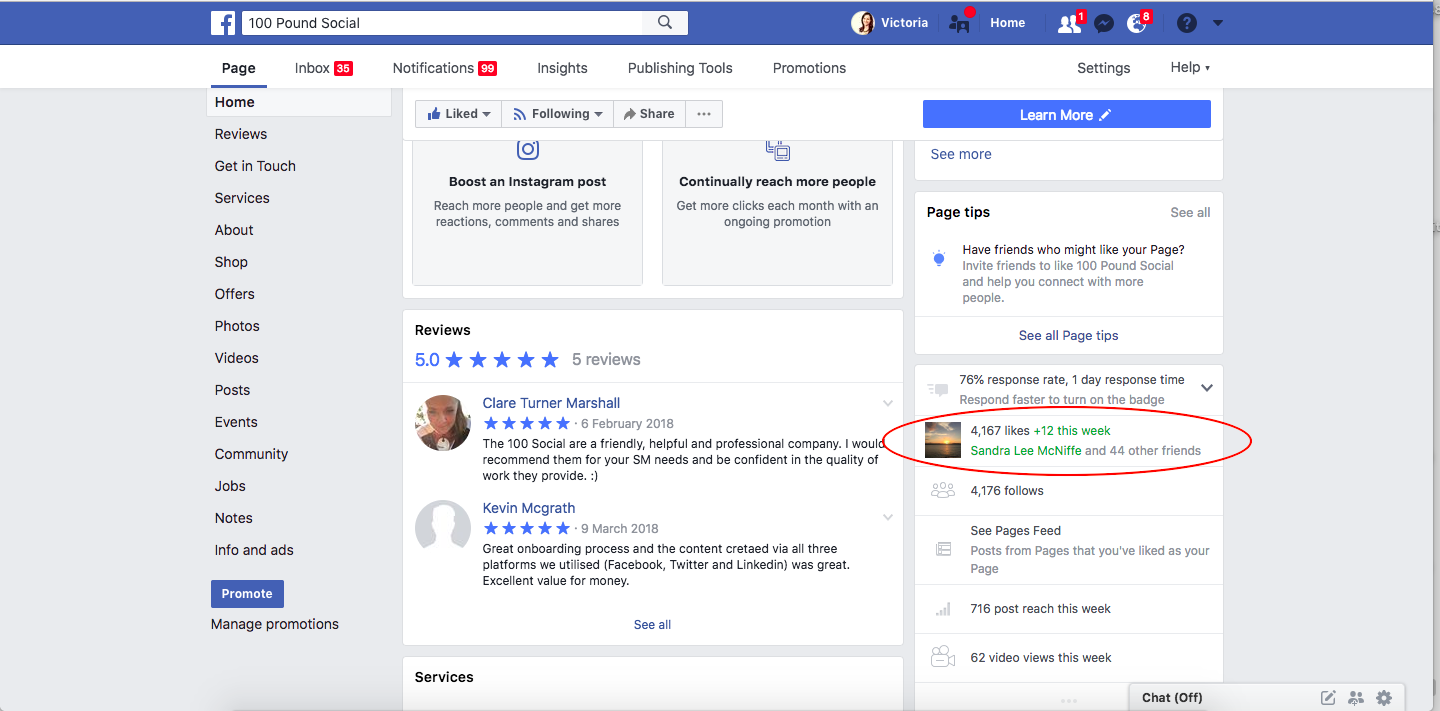
Task: Open the Settings tab
Action: tap(1103, 68)
